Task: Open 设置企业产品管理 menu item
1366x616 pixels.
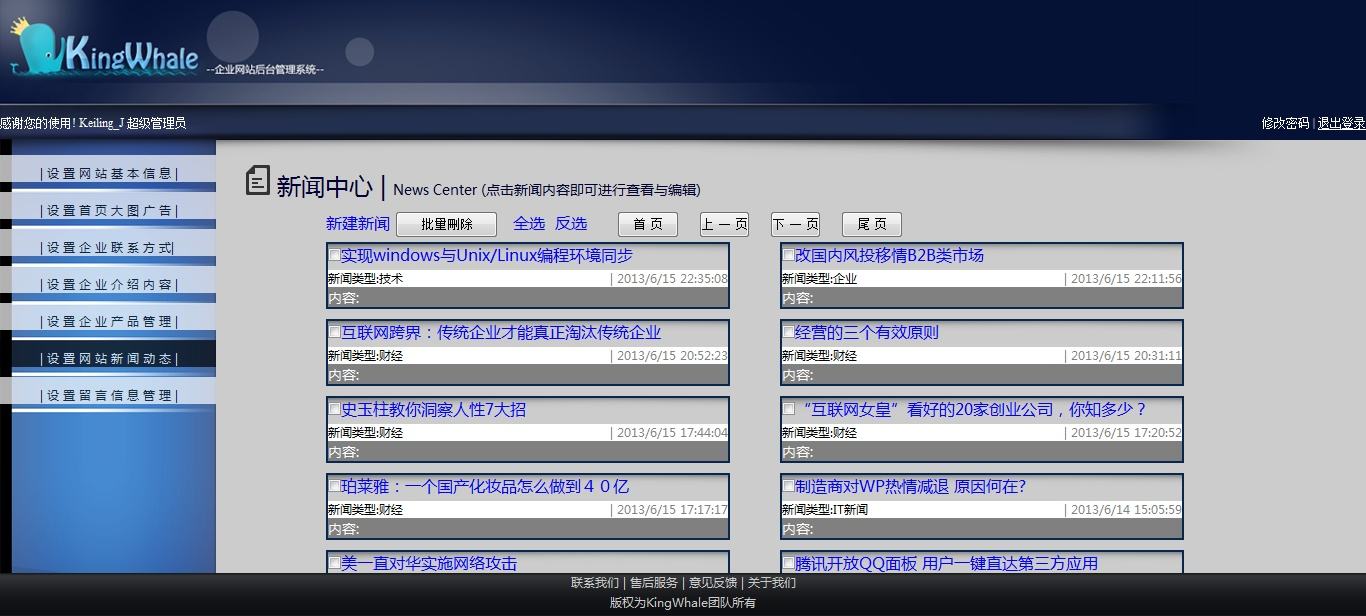Action: (x=109, y=321)
